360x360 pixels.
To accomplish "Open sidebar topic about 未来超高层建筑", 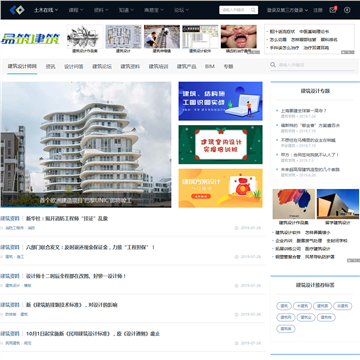I will point(310,169).
